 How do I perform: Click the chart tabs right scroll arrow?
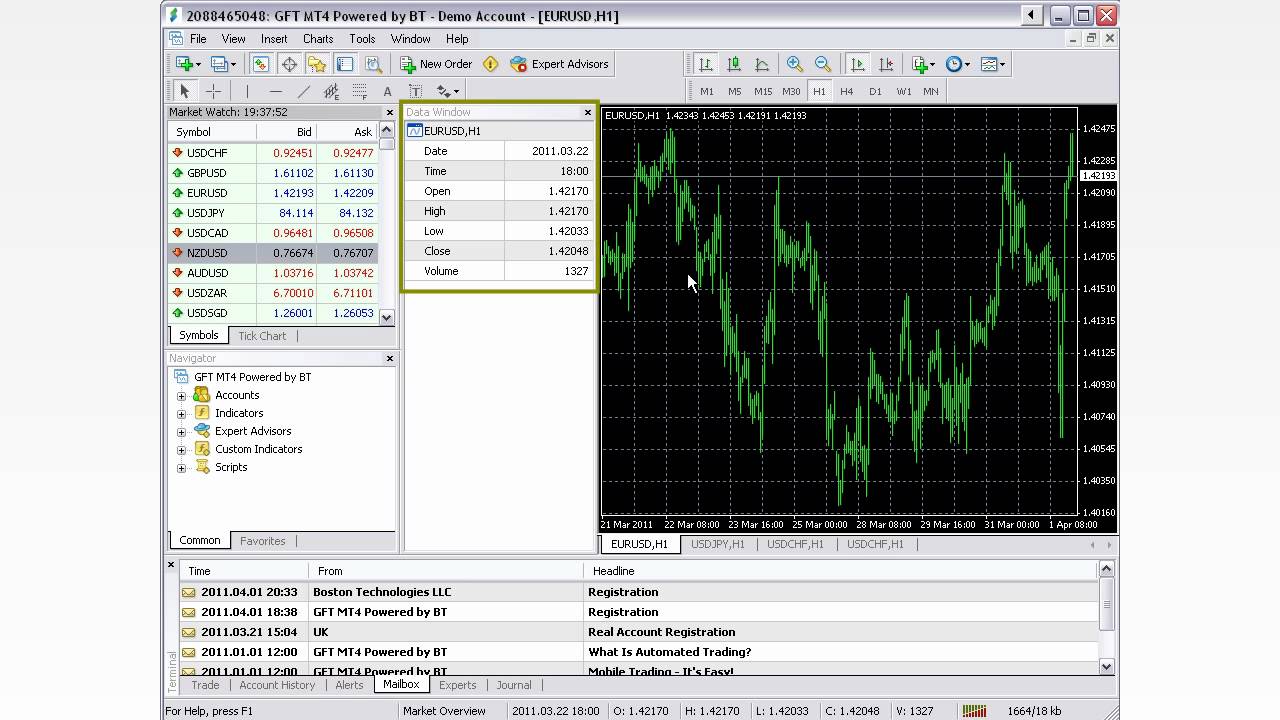tap(1108, 545)
